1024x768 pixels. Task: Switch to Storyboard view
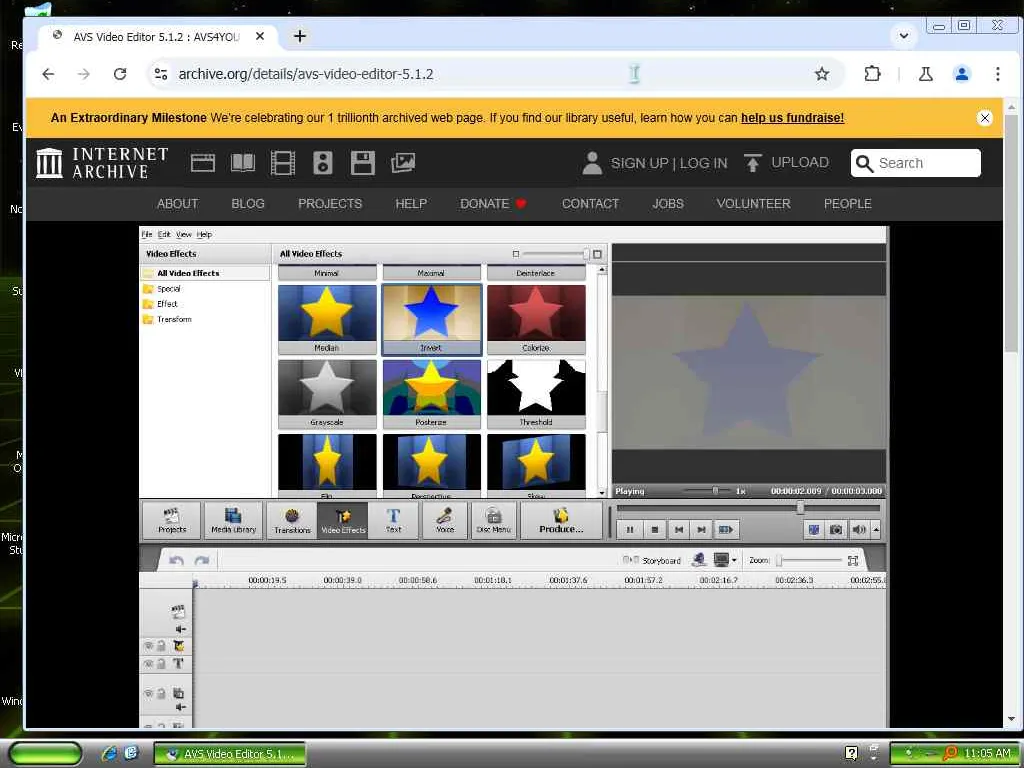(x=652, y=560)
